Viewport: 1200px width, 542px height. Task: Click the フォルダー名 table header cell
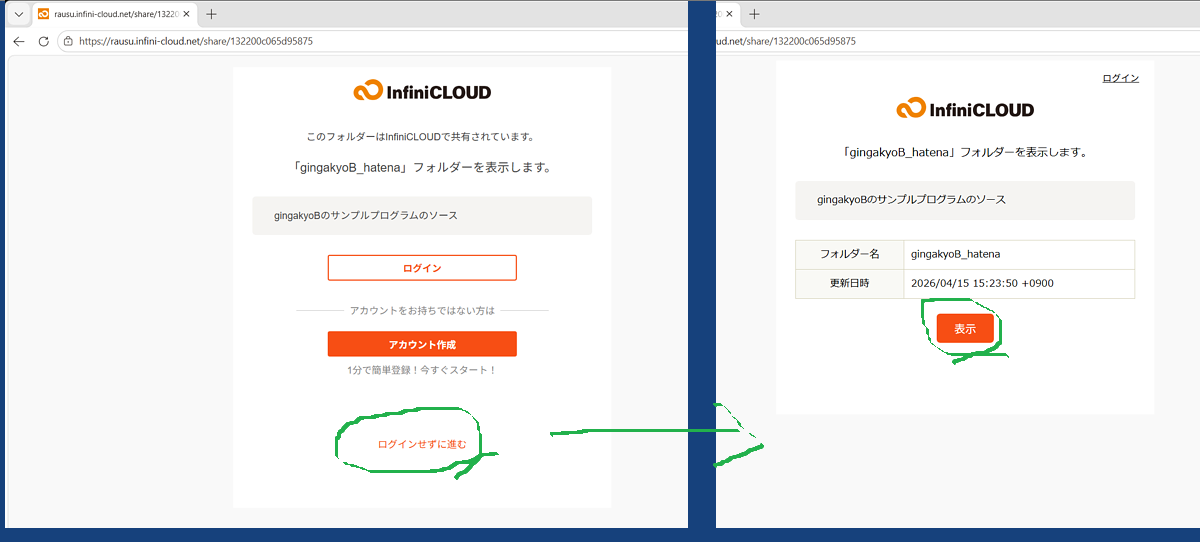(850, 255)
